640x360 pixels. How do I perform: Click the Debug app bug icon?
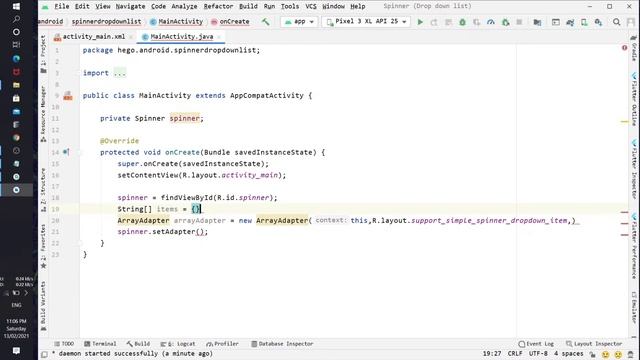click(462, 22)
